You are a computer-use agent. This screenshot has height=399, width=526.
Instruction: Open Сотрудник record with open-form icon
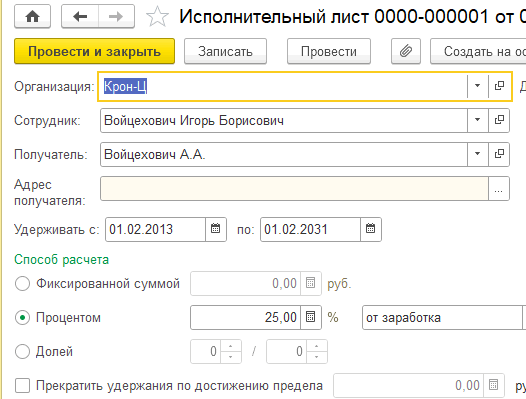point(499,120)
